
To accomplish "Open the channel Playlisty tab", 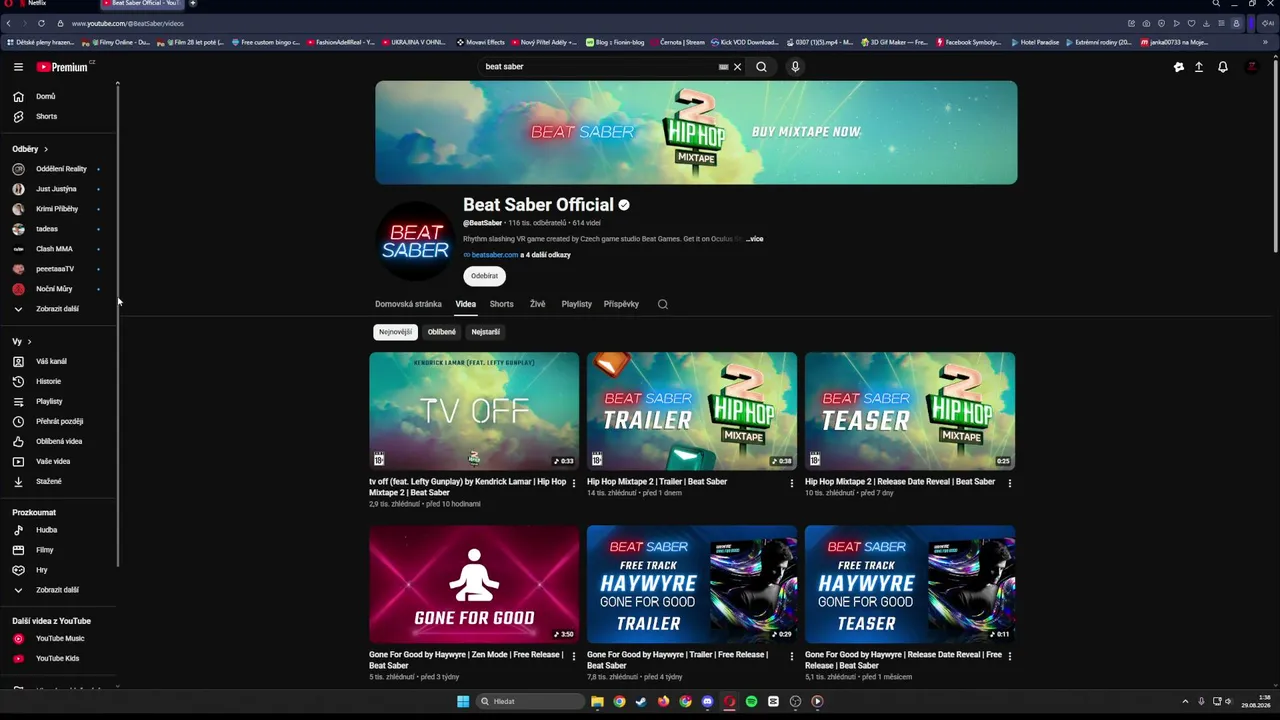I will 577,304.
